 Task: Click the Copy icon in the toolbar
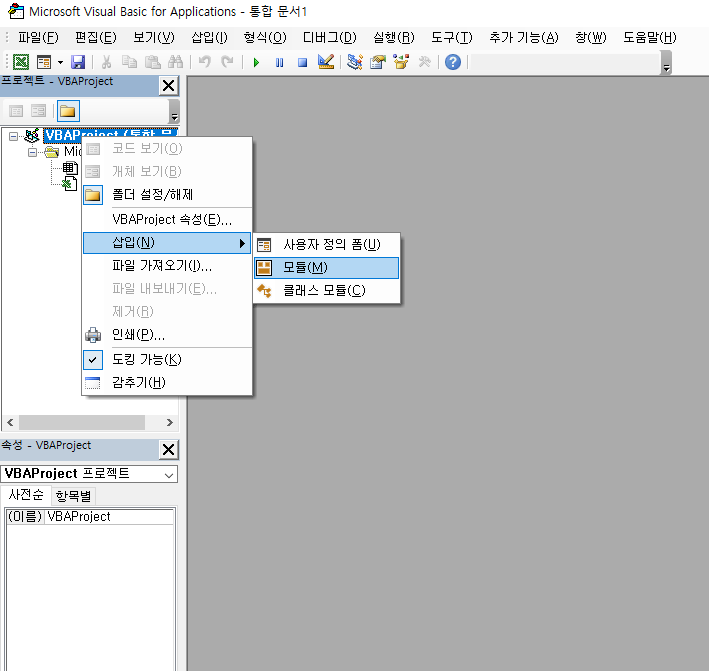coord(129,62)
